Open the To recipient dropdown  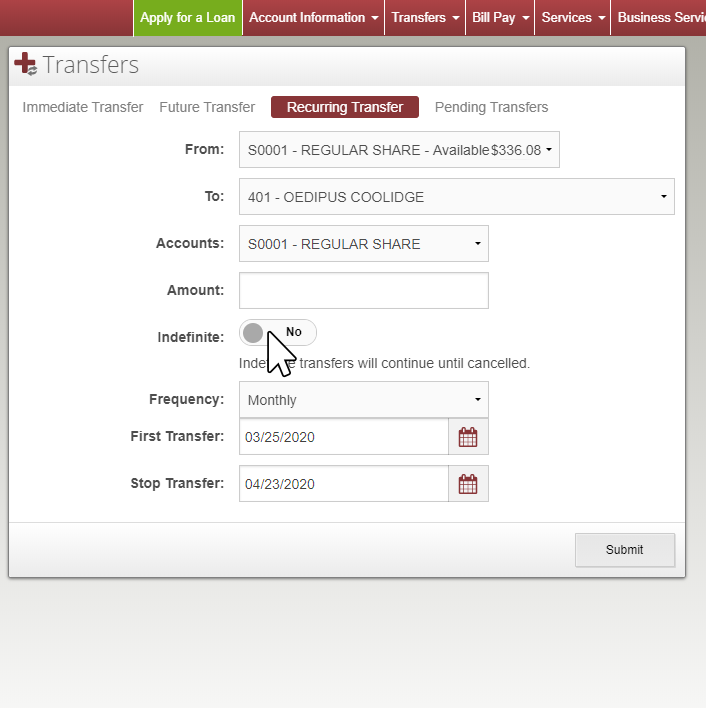coord(456,197)
